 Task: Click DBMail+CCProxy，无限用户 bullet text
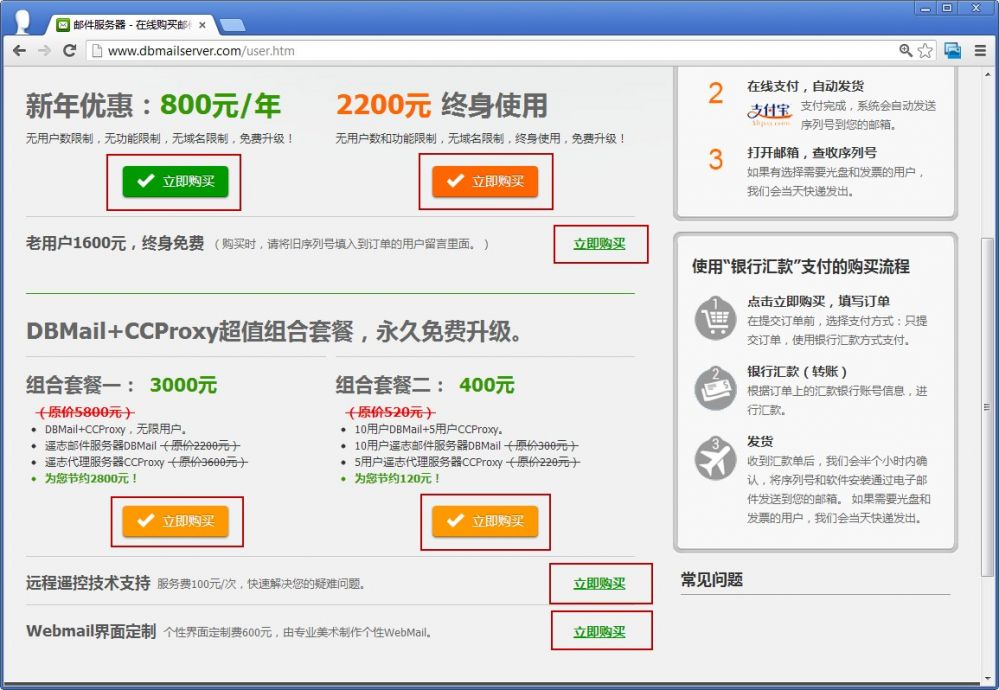[116, 429]
